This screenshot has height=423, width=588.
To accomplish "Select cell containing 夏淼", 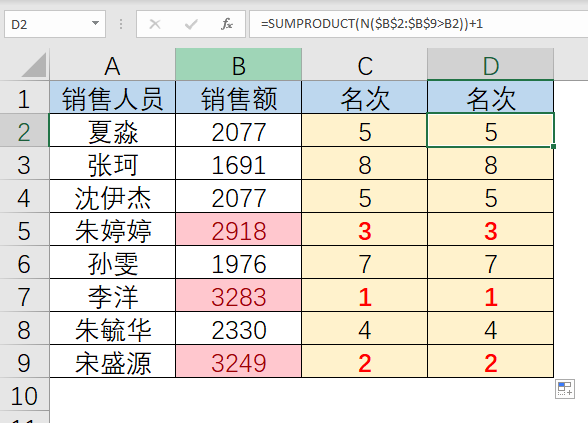I will (x=112, y=130).
